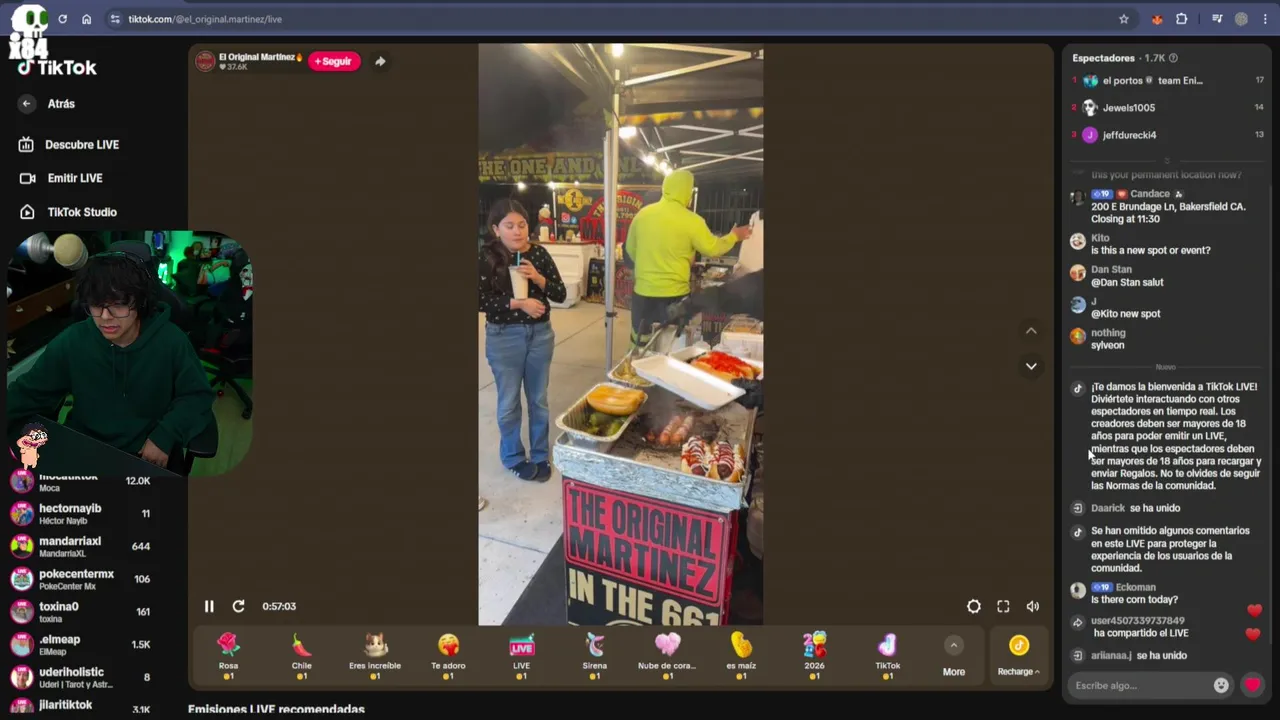The height and width of the screenshot is (720, 1280).
Task: Send the TikTok gift
Action: click(888, 656)
